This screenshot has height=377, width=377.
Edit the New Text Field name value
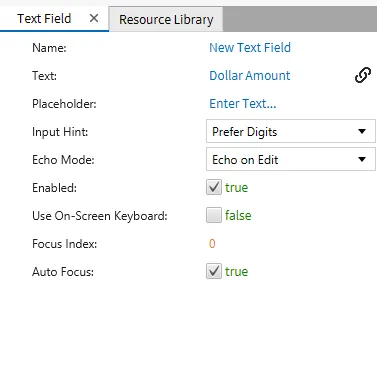(x=250, y=48)
